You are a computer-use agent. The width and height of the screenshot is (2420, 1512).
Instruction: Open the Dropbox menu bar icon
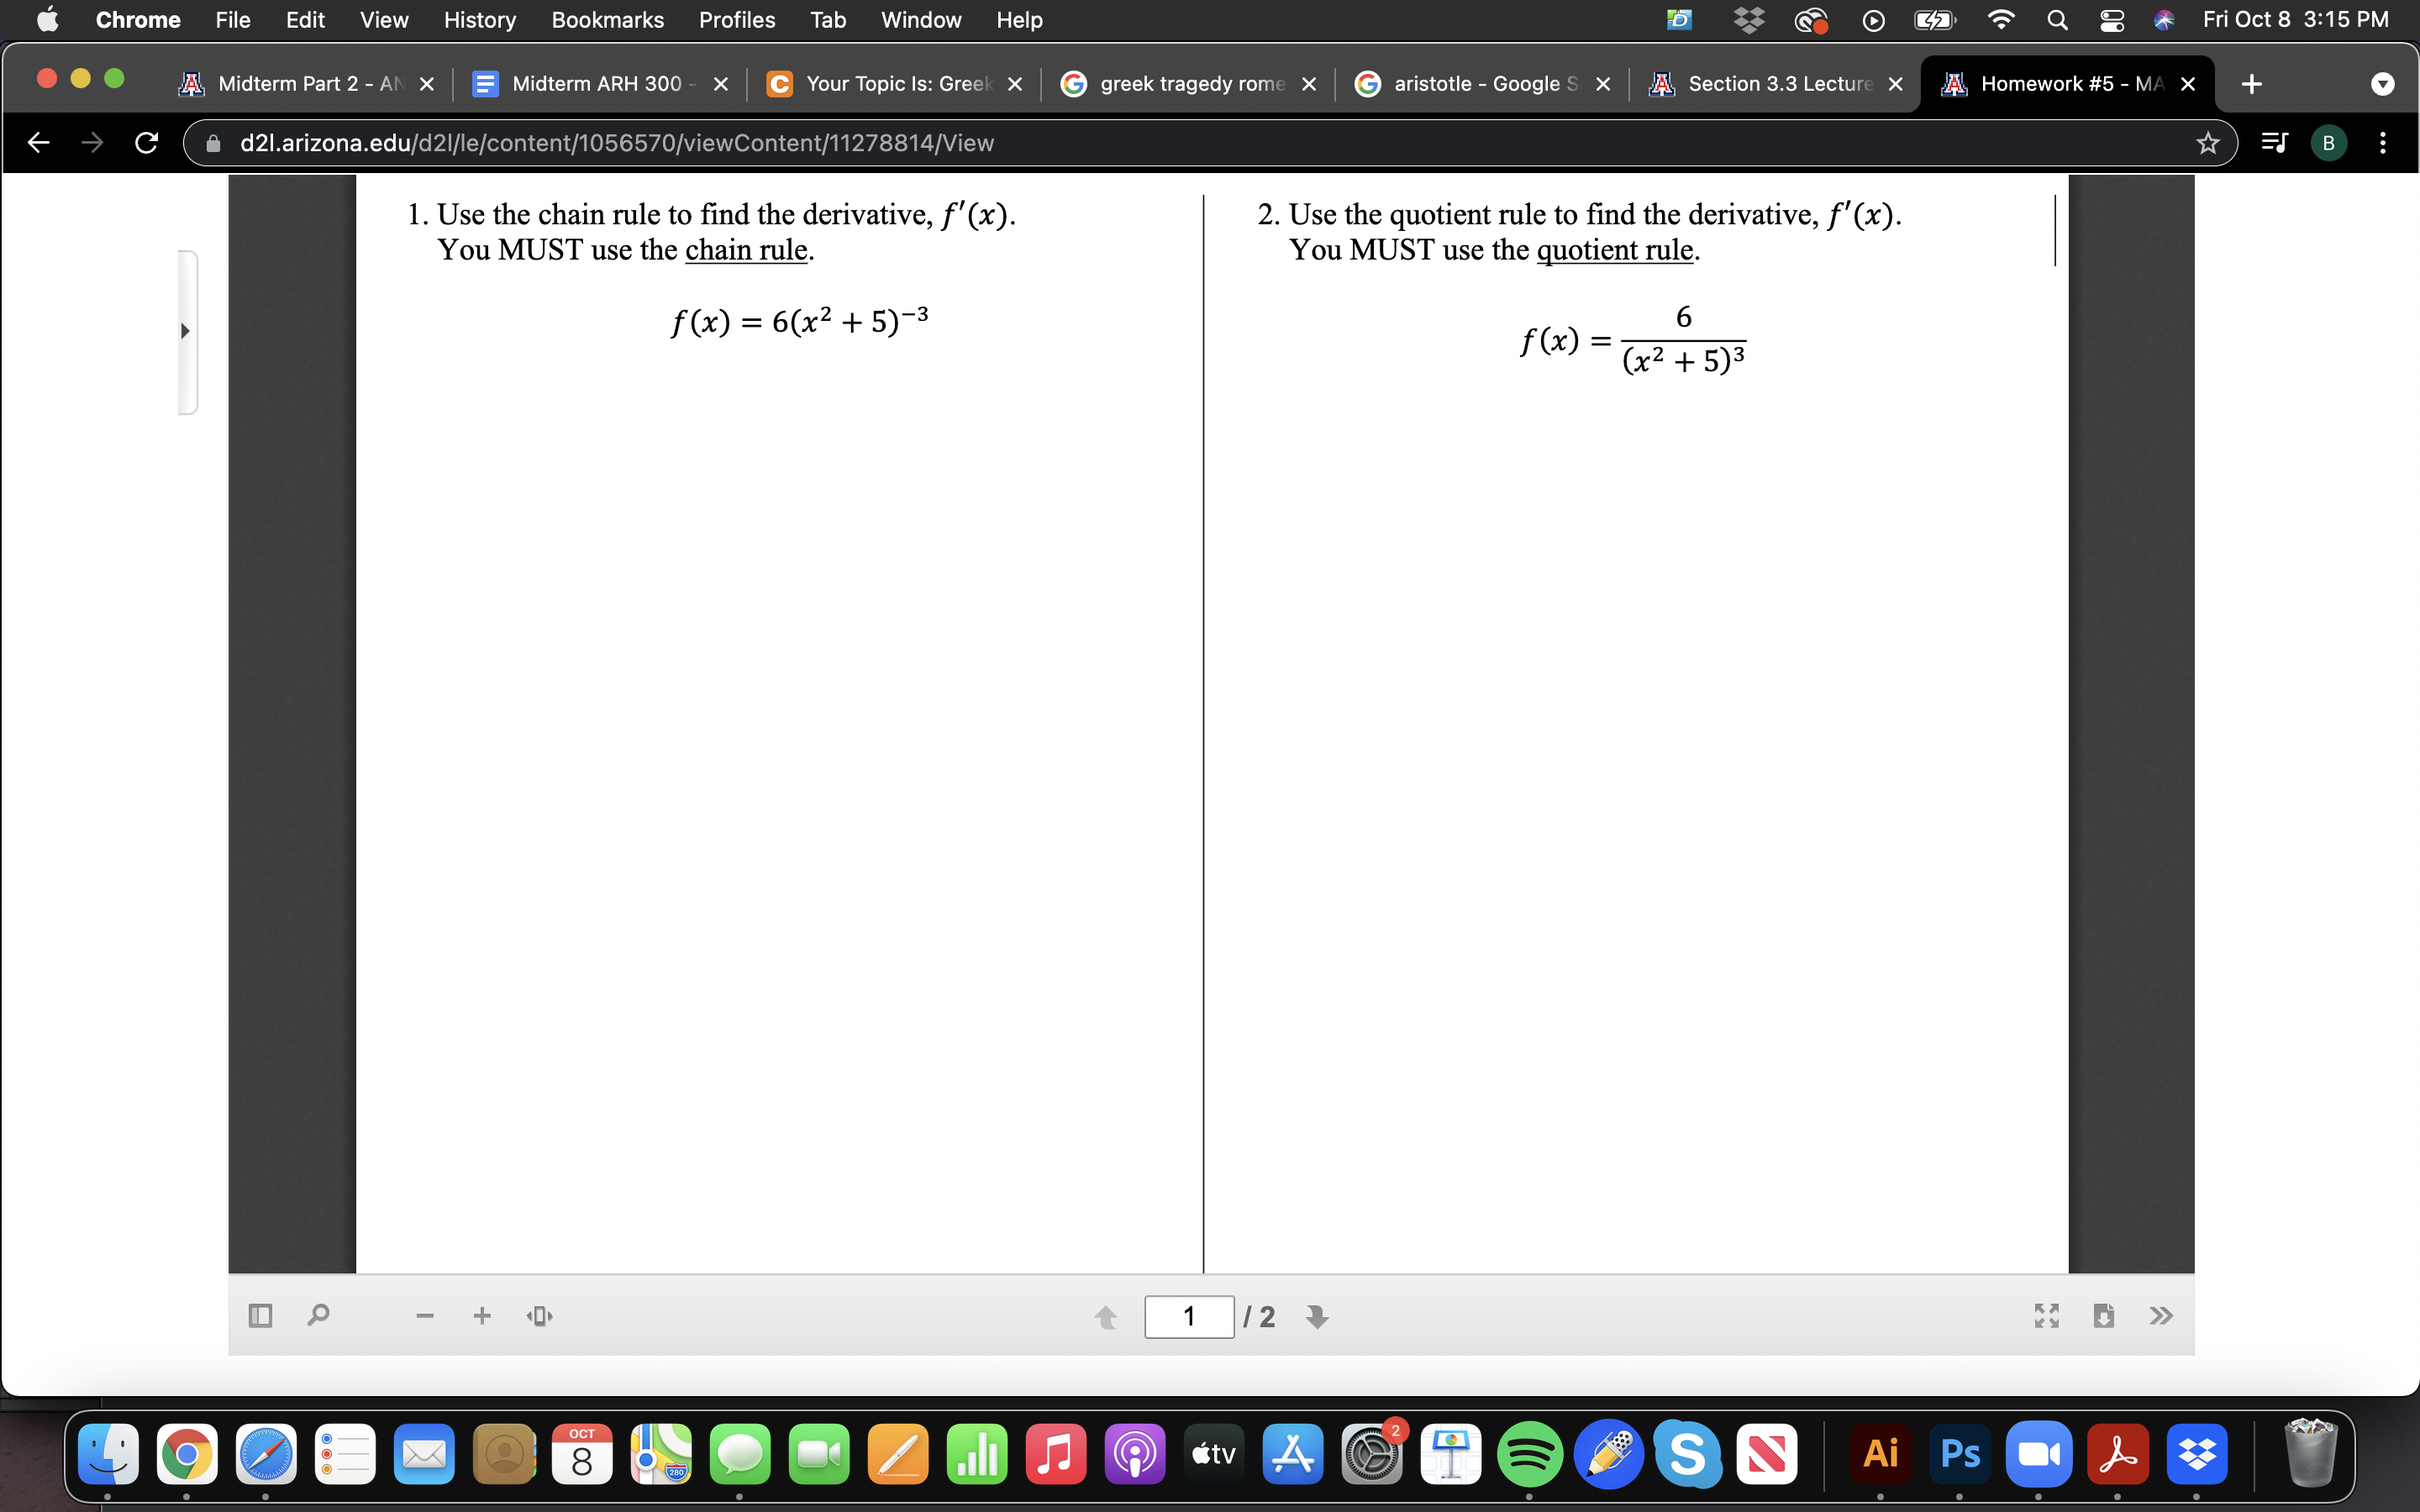click(1750, 20)
